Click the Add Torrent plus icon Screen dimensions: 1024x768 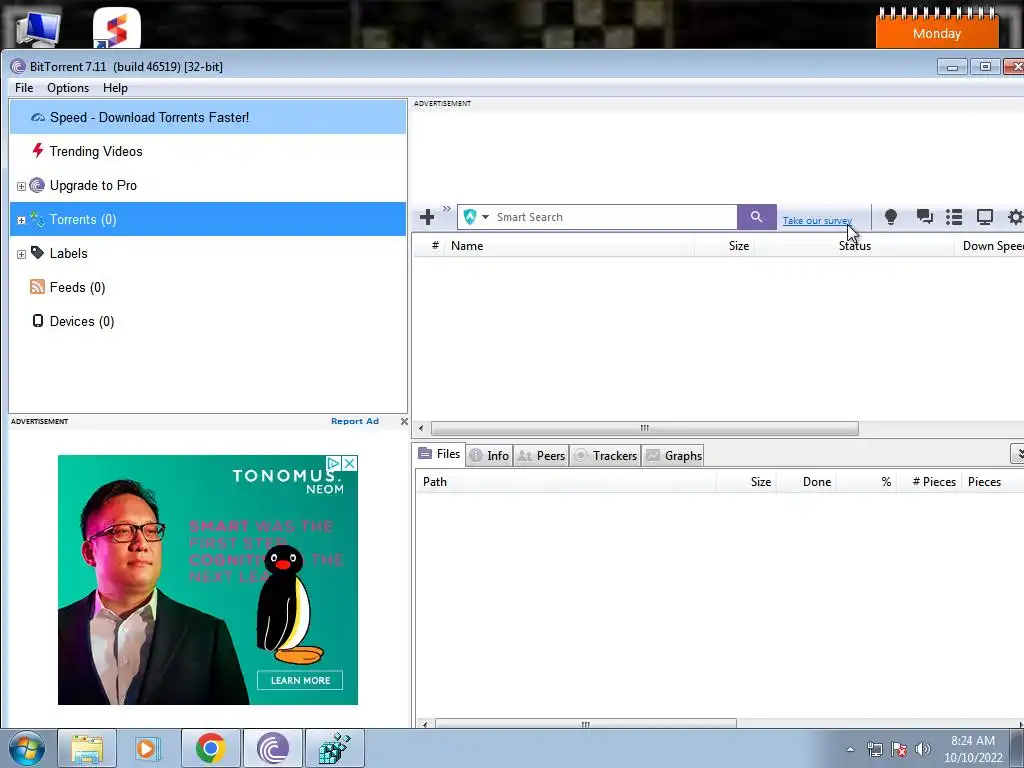coord(427,217)
